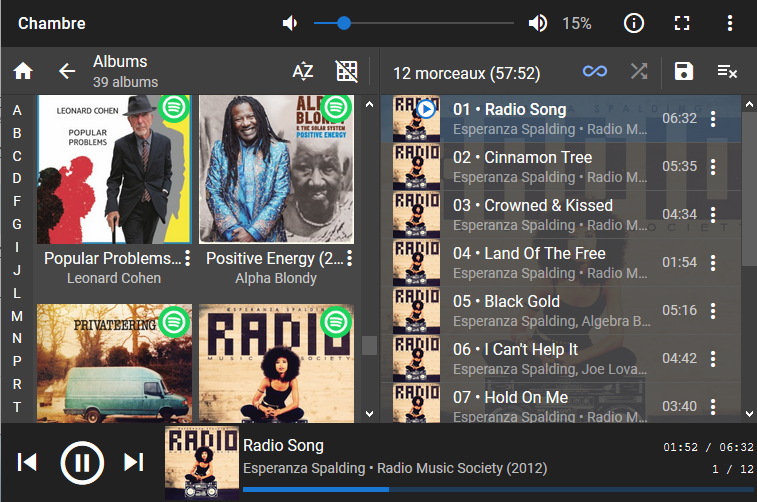Toggle shuffle for the queue
The width and height of the screenshot is (757, 502).
point(639,71)
